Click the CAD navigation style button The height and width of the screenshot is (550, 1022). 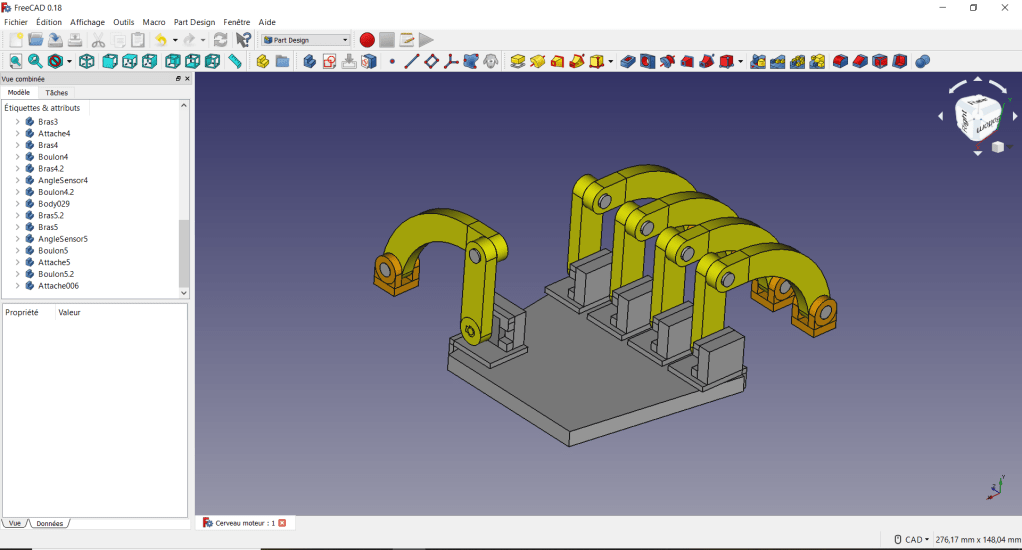coord(912,540)
